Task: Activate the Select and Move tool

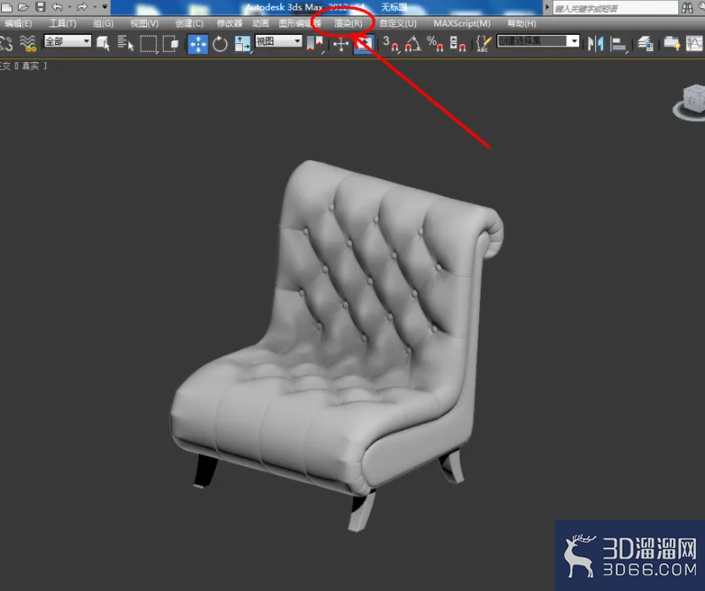Action: [198, 44]
